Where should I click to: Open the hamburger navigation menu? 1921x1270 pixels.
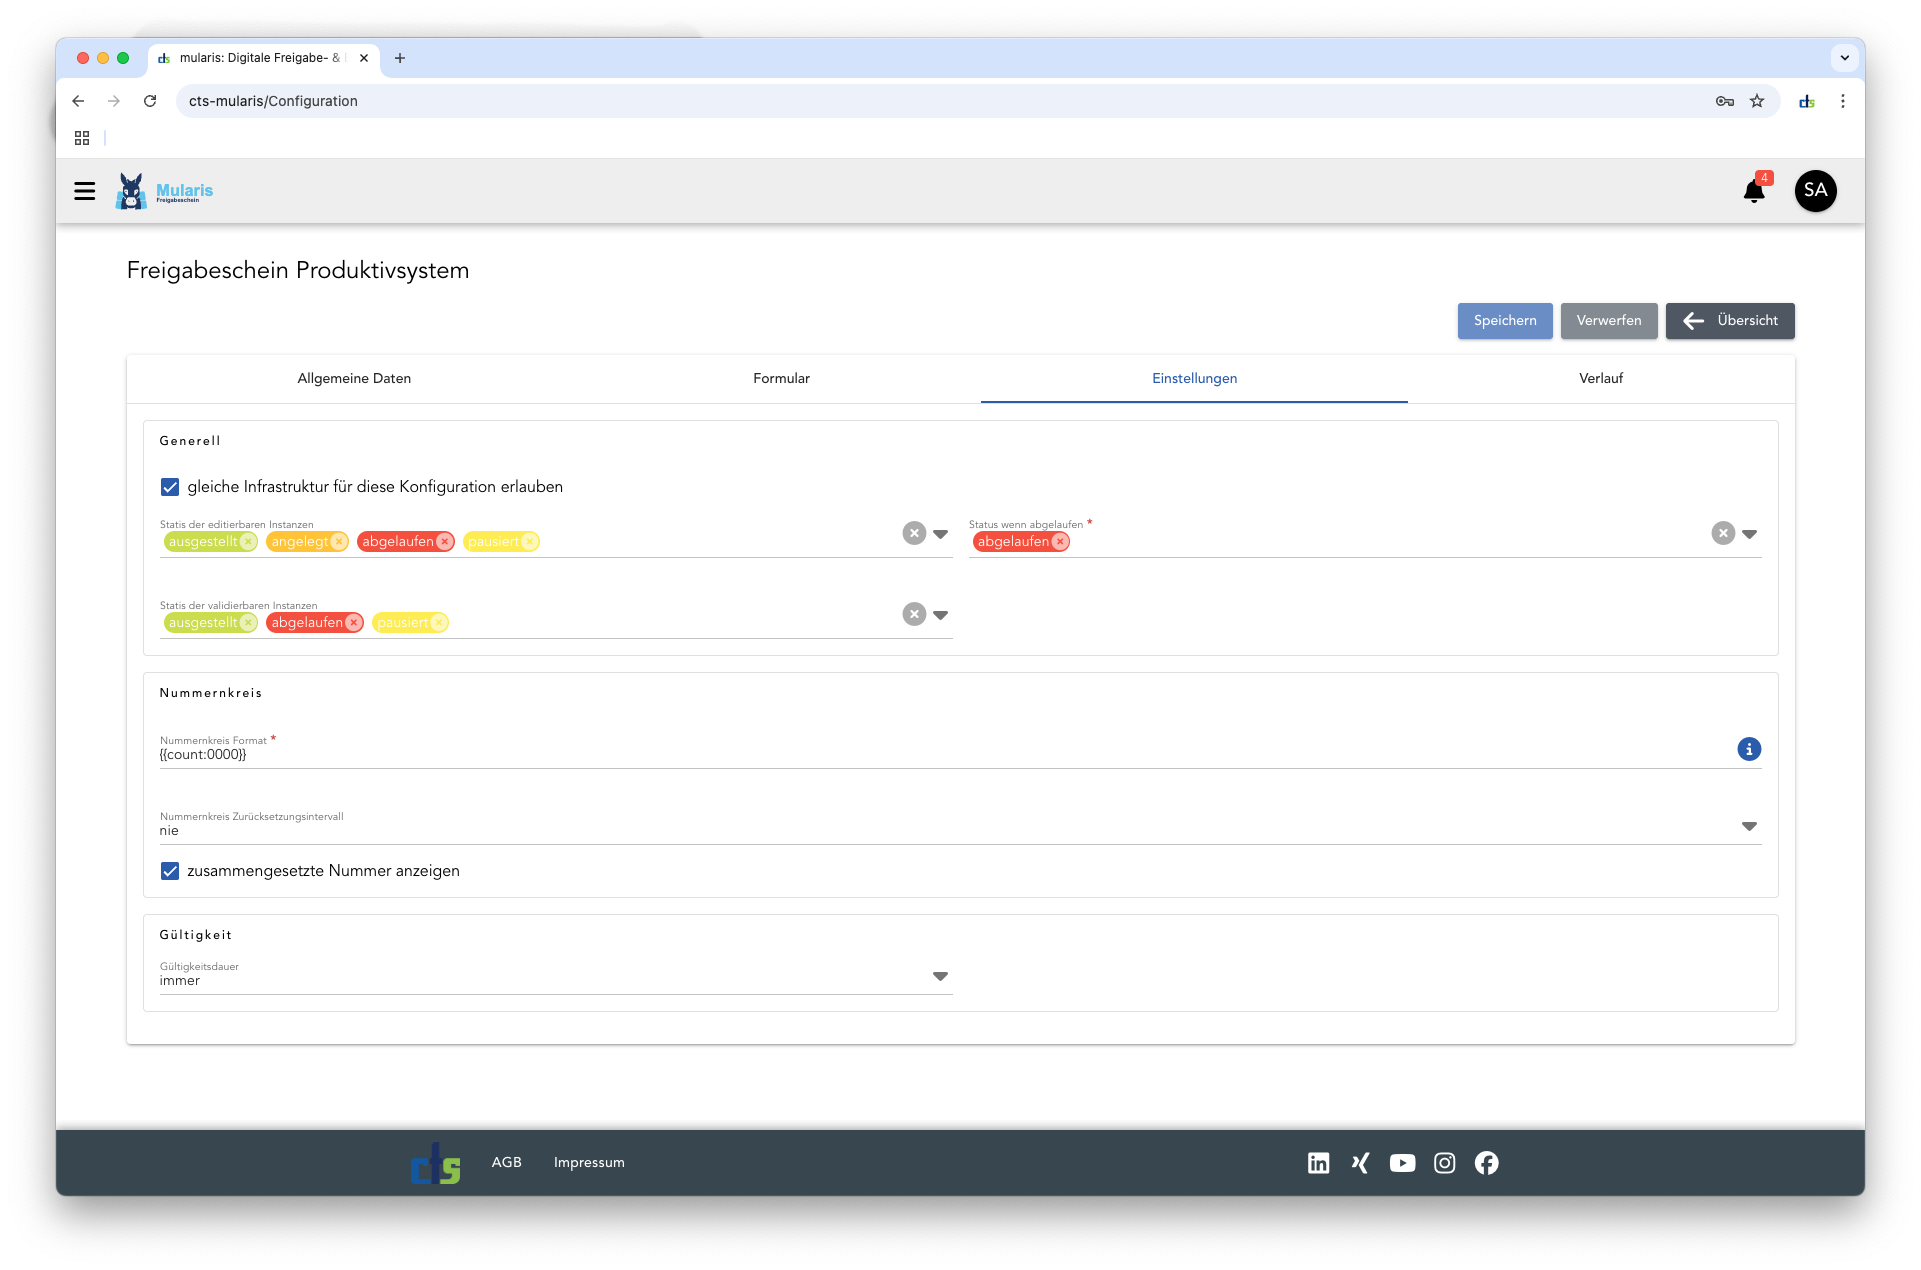pyautogui.click(x=85, y=191)
